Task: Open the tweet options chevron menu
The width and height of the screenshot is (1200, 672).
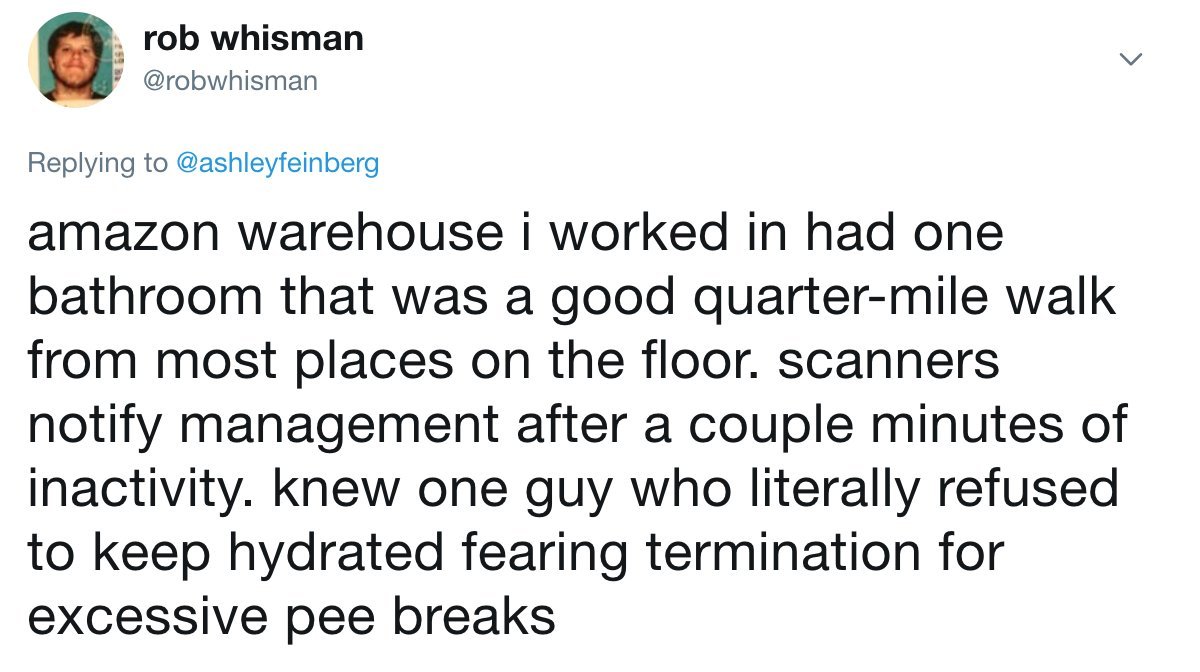Action: 1129,61
